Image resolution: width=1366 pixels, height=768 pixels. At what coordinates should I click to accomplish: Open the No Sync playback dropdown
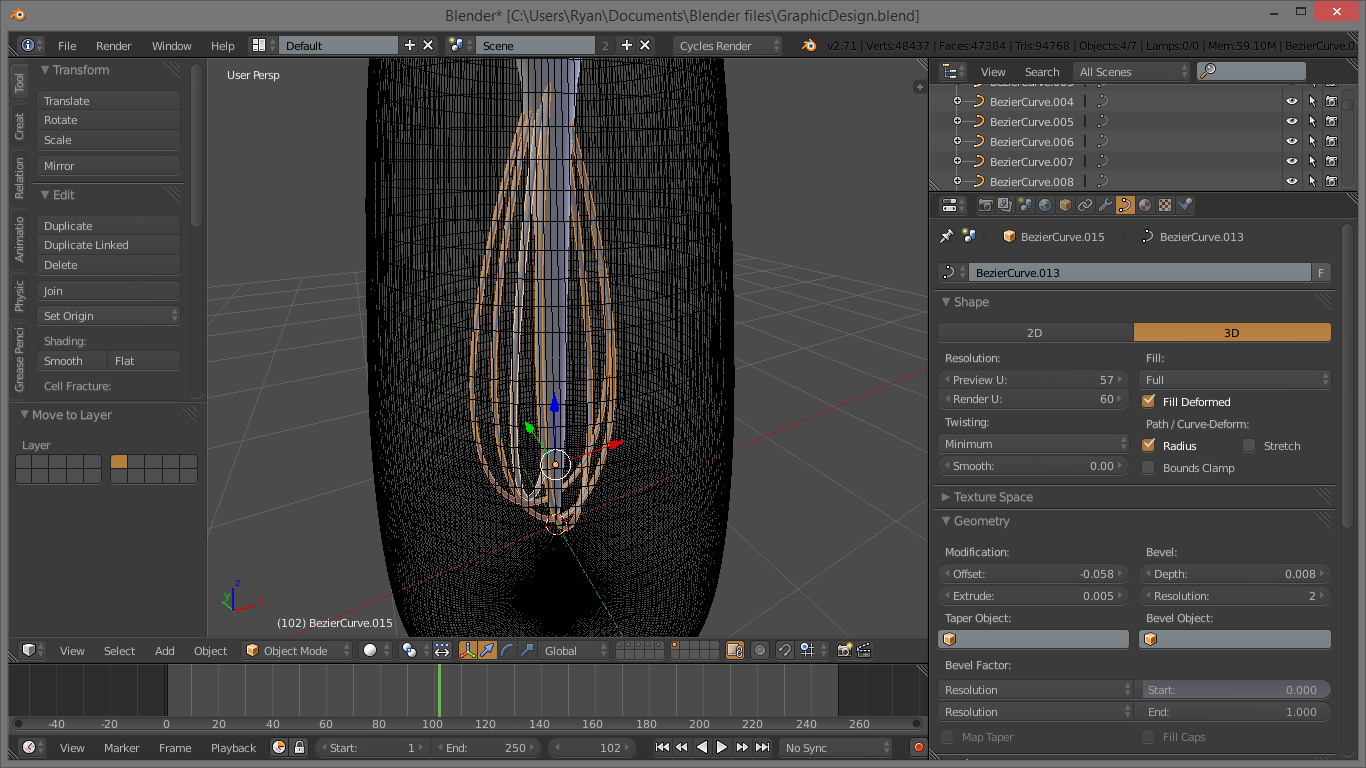(x=835, y=747)
